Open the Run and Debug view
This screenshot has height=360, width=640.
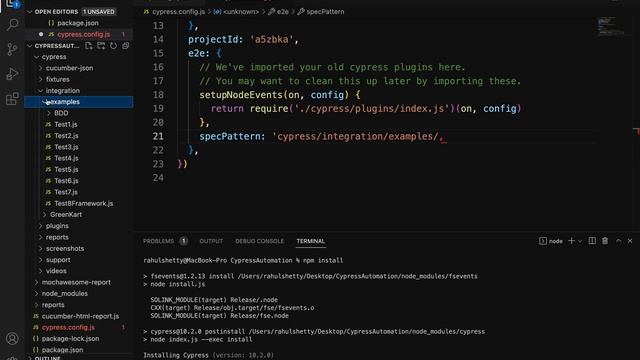coord(12,74)
